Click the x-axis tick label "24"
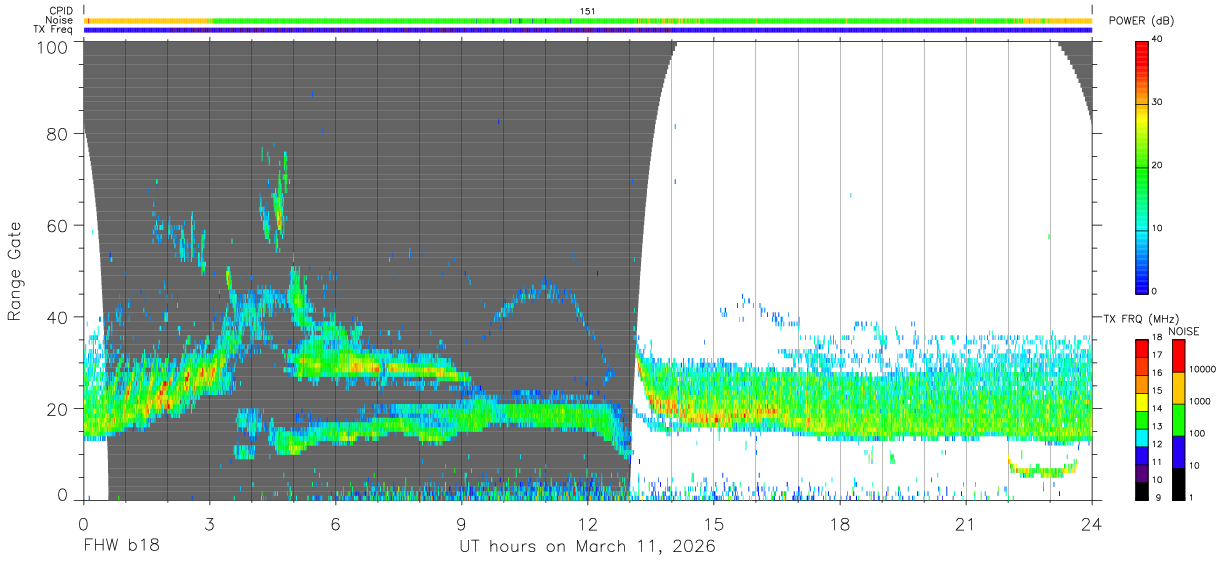The width and height of the screenshot is (1228, 567). 1091,524
